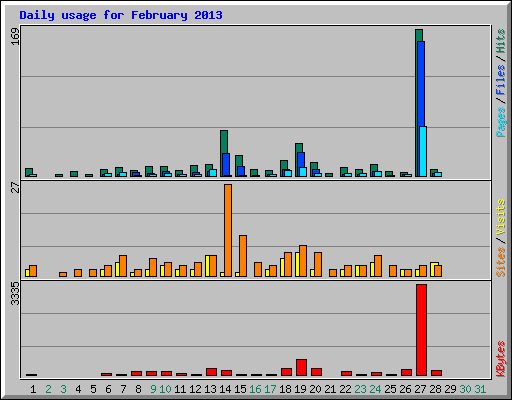Image resolution: width=512 pixels, height=400 pixels.
Task: Click the blue 'Files' legend label
Action: coord(500,80)
